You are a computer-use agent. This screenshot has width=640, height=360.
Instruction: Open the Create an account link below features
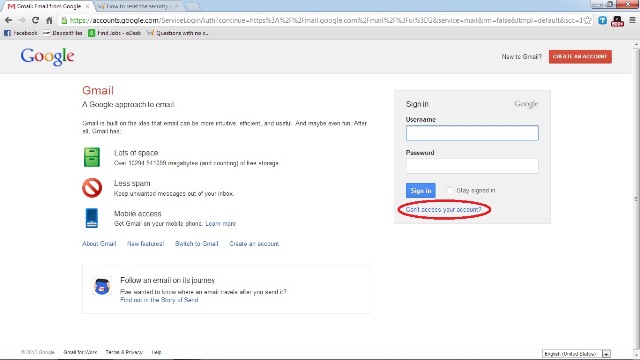click(x=254, y=244)
